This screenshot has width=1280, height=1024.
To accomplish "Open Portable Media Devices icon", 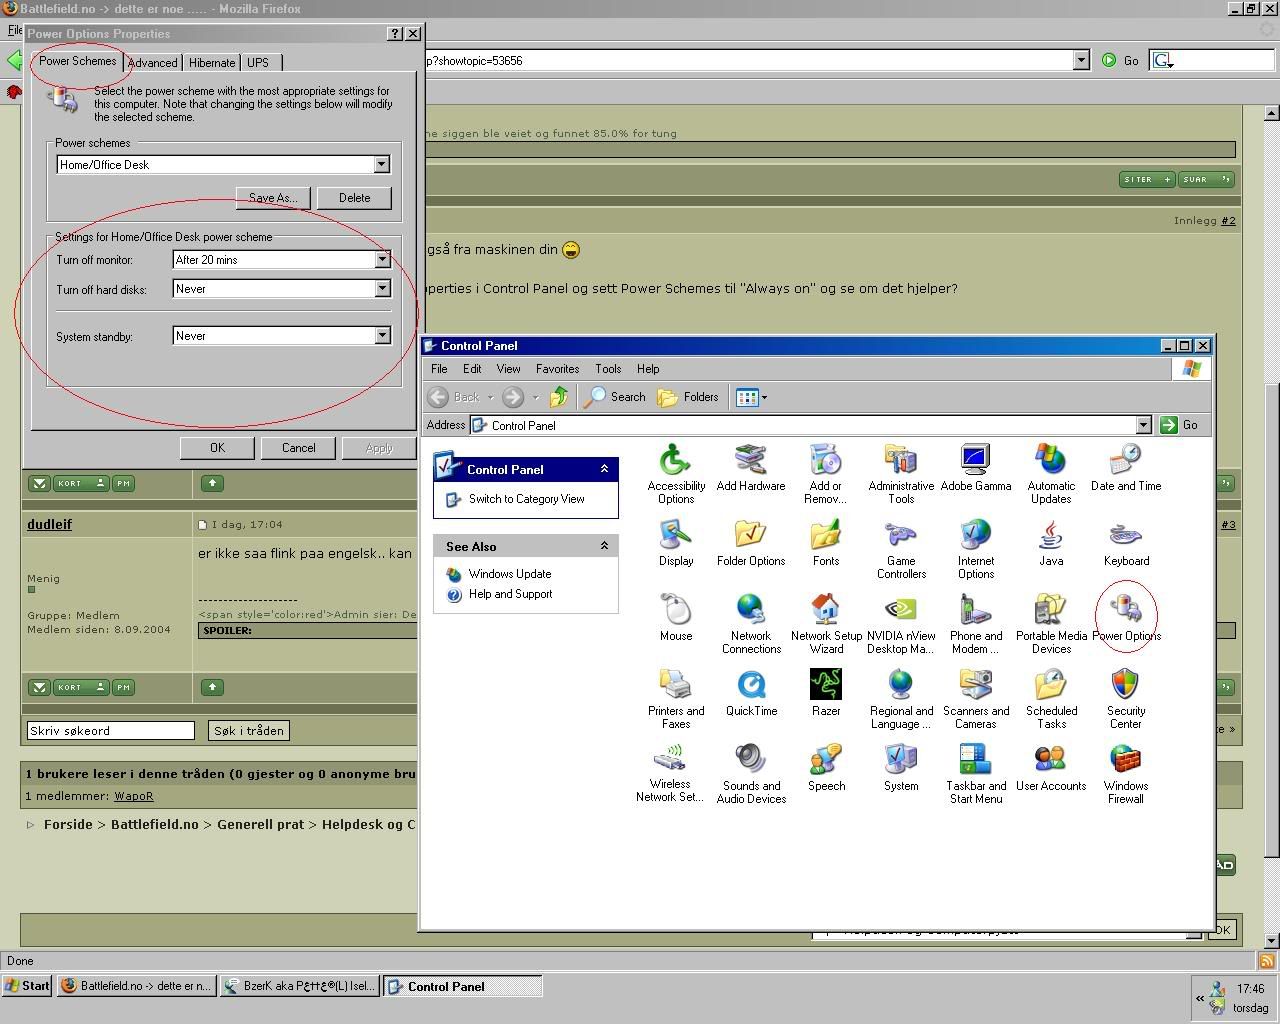I will pos(1051,624).
